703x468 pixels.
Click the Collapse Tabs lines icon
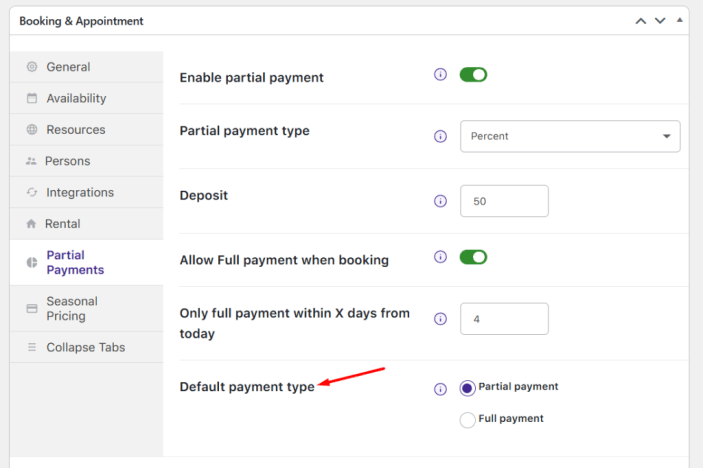coord(32,347)
